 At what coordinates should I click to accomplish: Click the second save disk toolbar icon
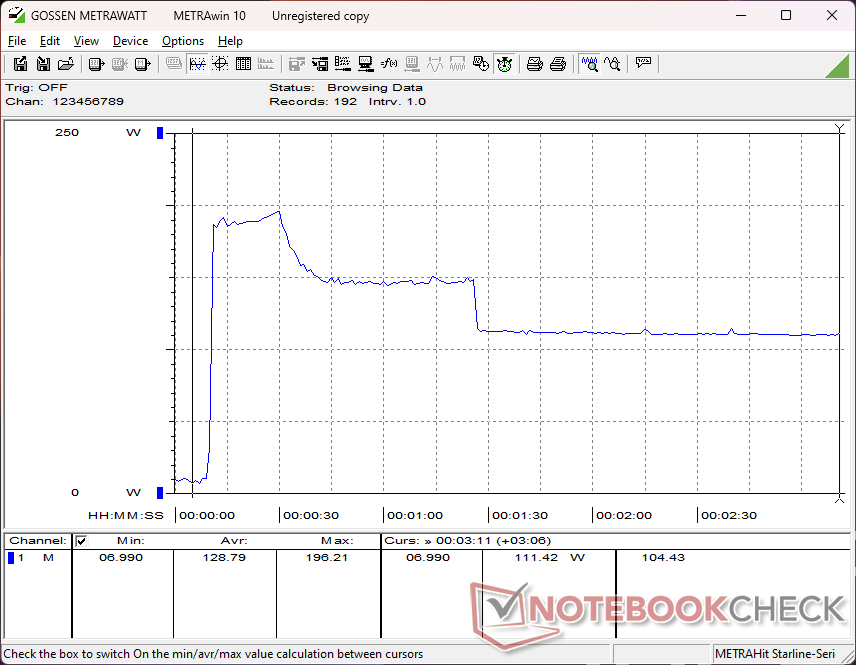(x=43, y=64)
